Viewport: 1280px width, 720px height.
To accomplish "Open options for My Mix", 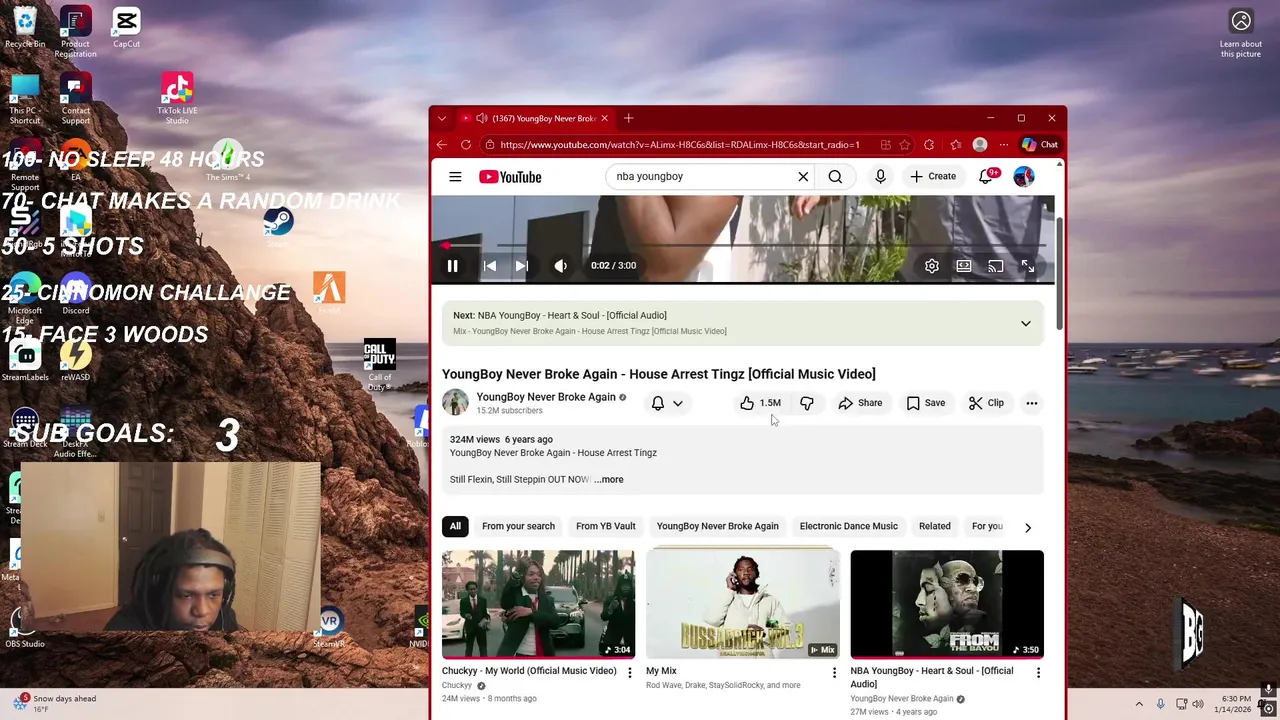I will [834, 673].
